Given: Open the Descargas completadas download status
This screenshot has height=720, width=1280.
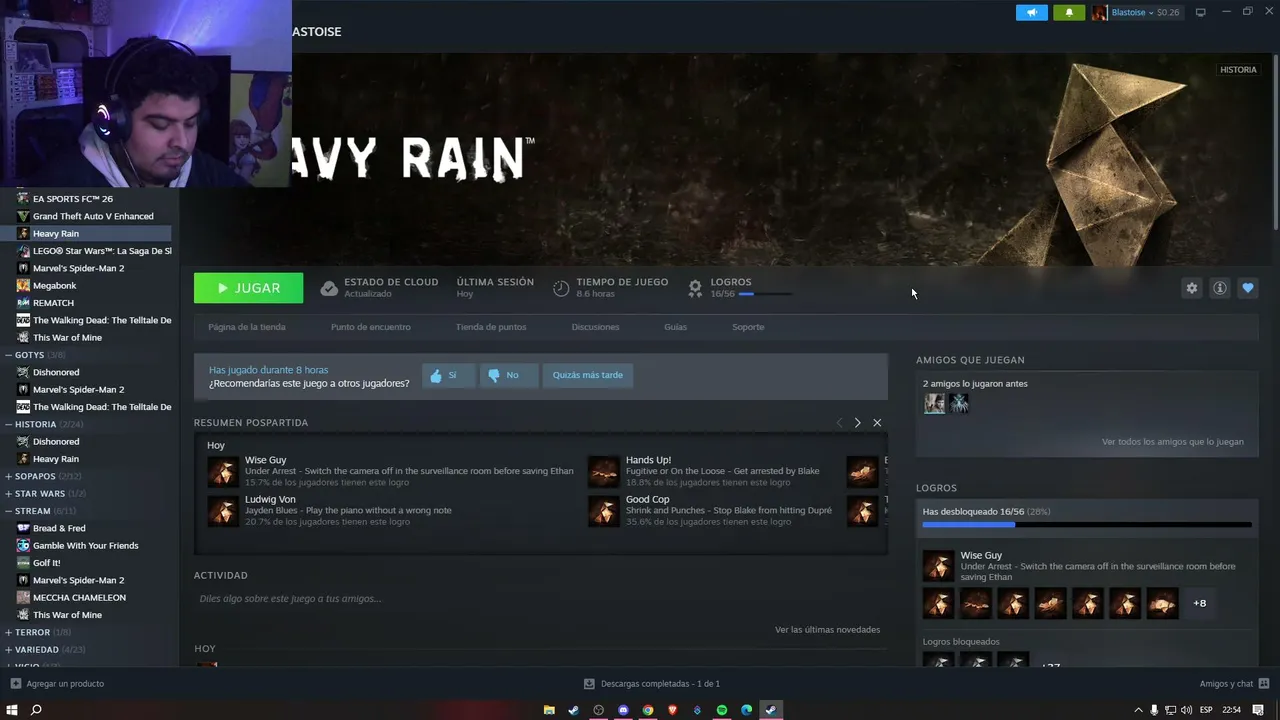Looking at the screenshot, I should 652,684.
